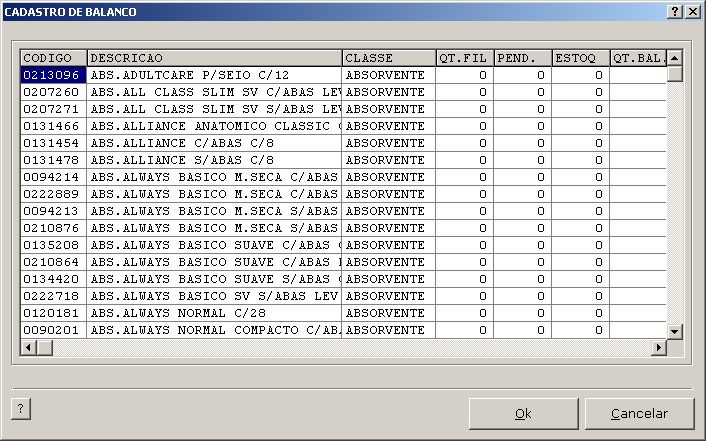Click the horizontal scrollbar right arrow
The image size is (706, 441).
(659, 347)
